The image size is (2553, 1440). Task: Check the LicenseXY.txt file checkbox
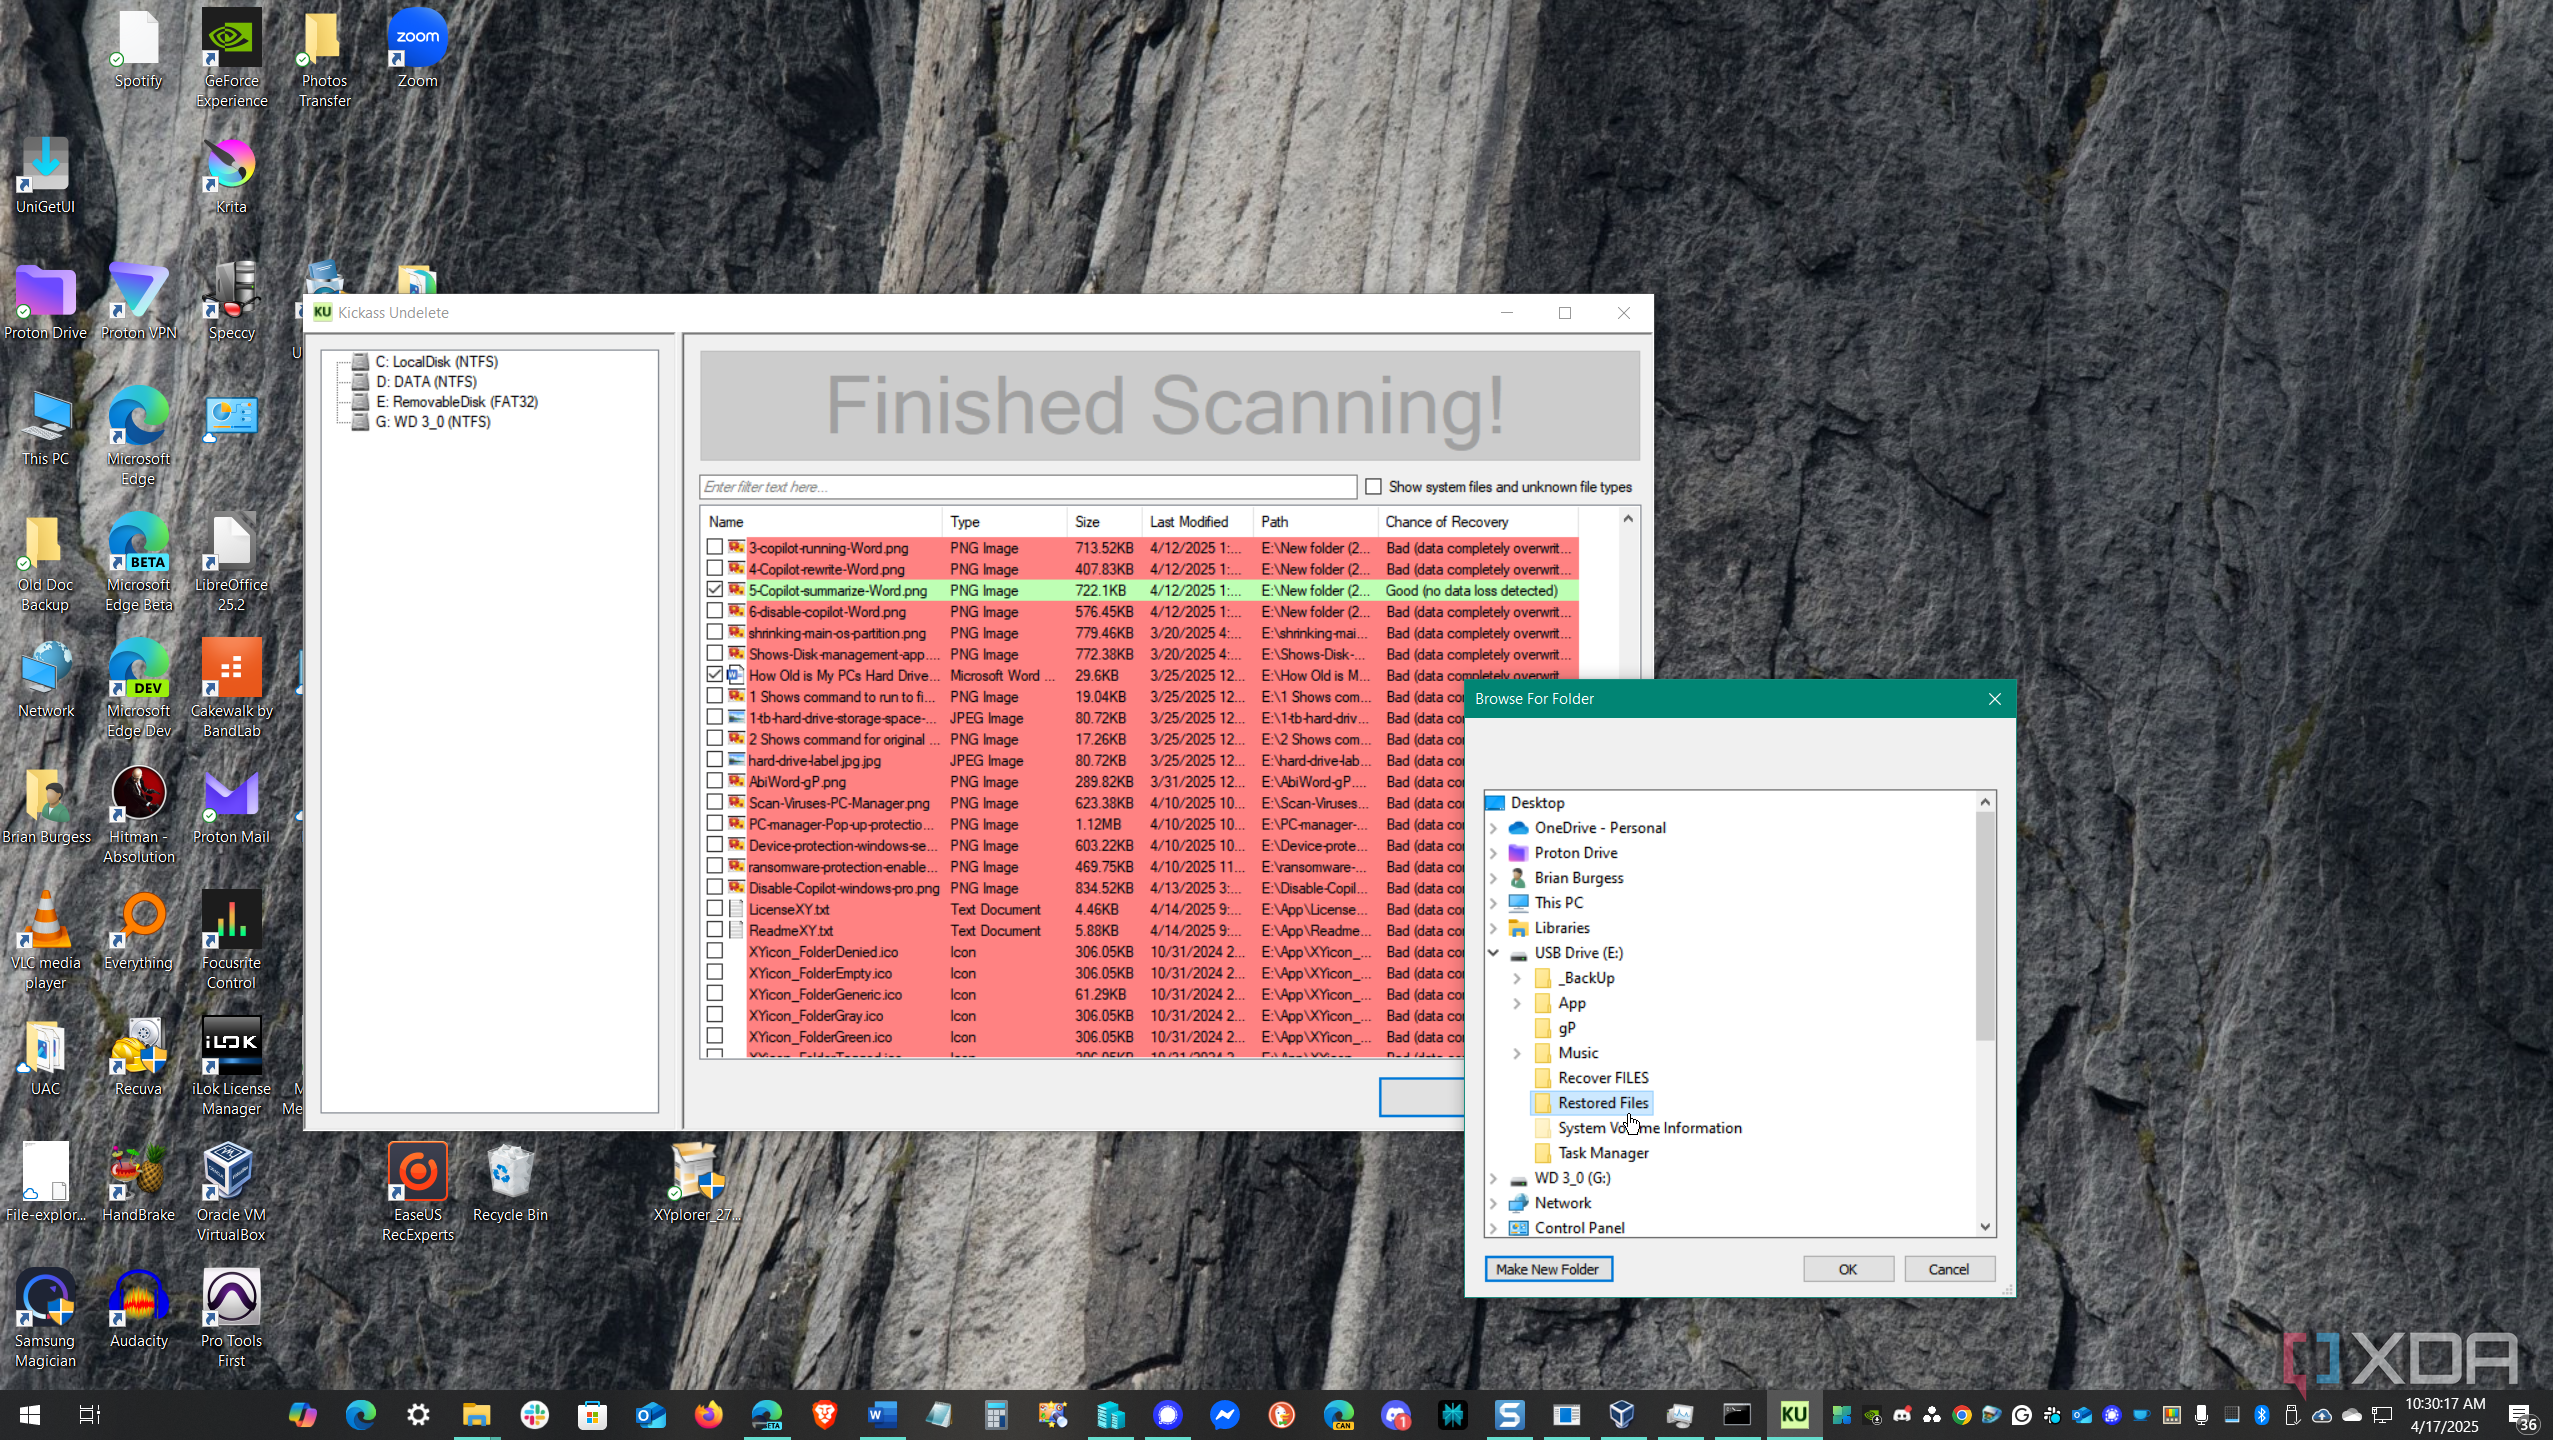click(714, 909)
